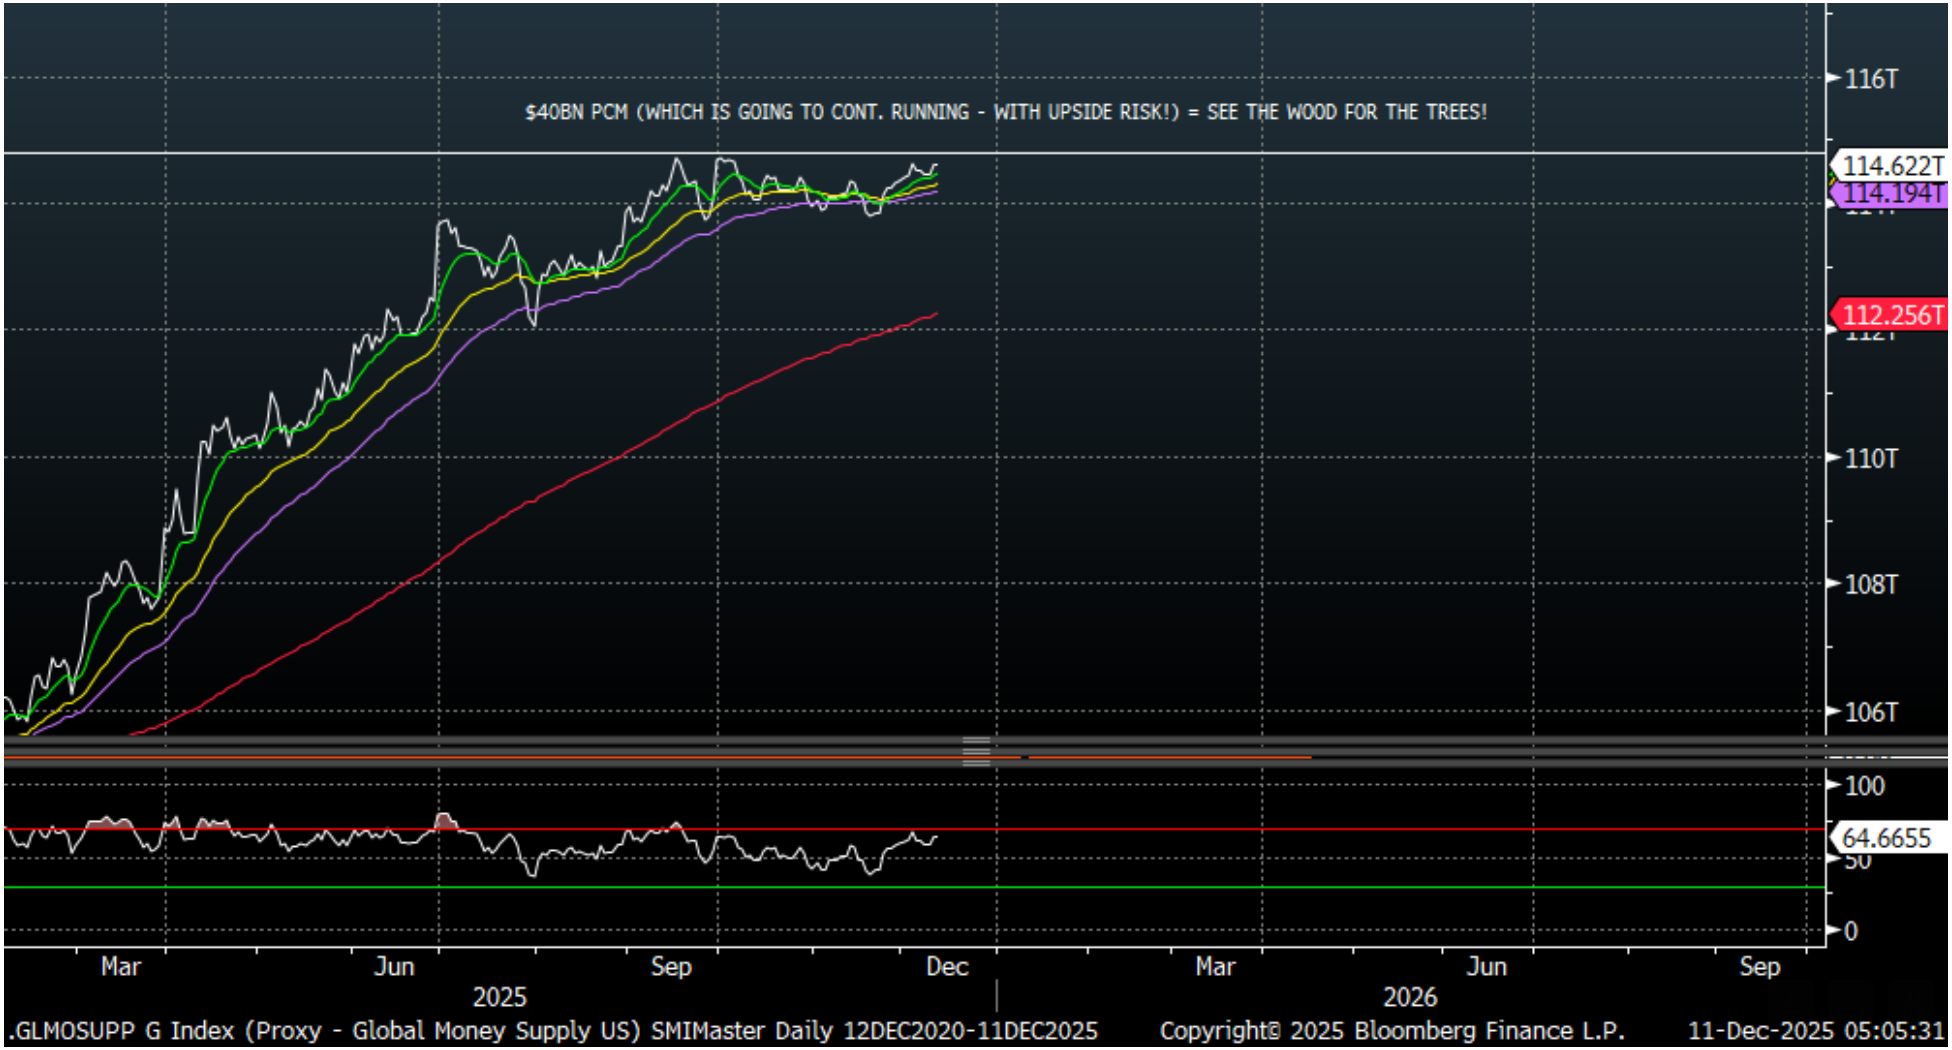Select the purple 114.194T value tag

(1890, 193)
